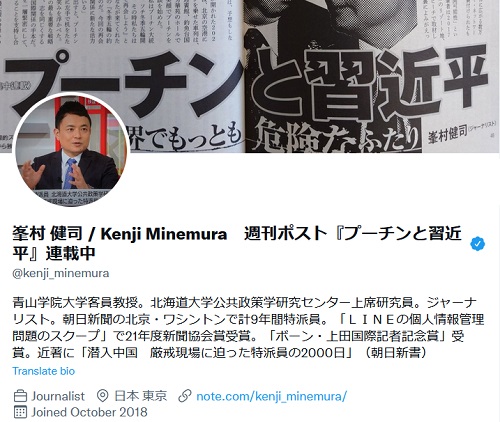Click the bio text starting 青山学院大学客員教授
500x422 pixels.
tap(248, 328)
